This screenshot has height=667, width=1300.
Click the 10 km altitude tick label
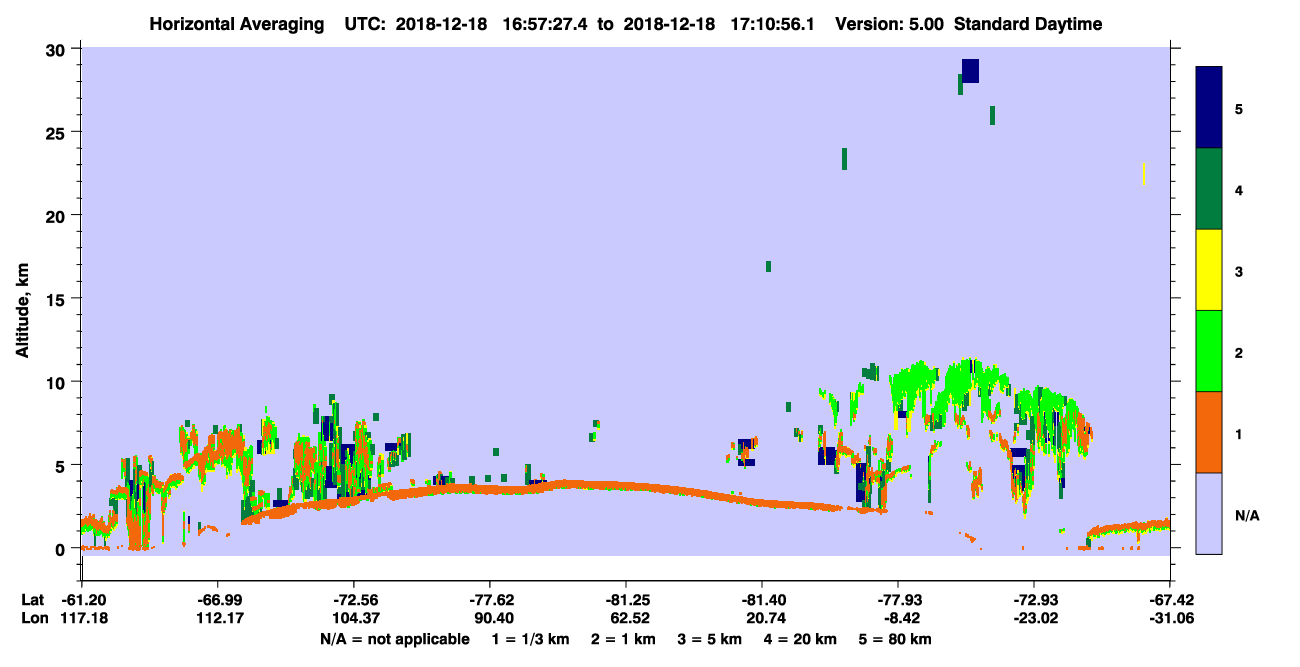[58, 382]
